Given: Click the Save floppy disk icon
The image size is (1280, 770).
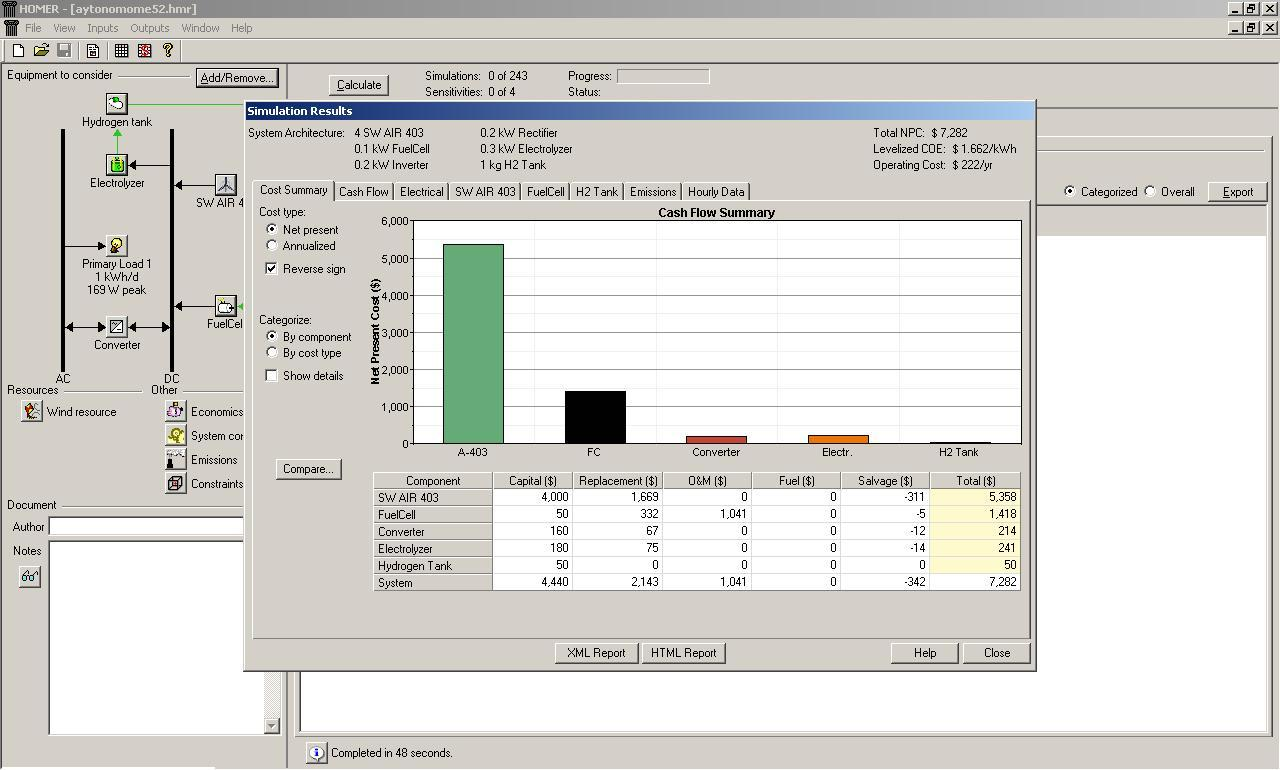Looking at the screenshot, I should tap(64, 50).
